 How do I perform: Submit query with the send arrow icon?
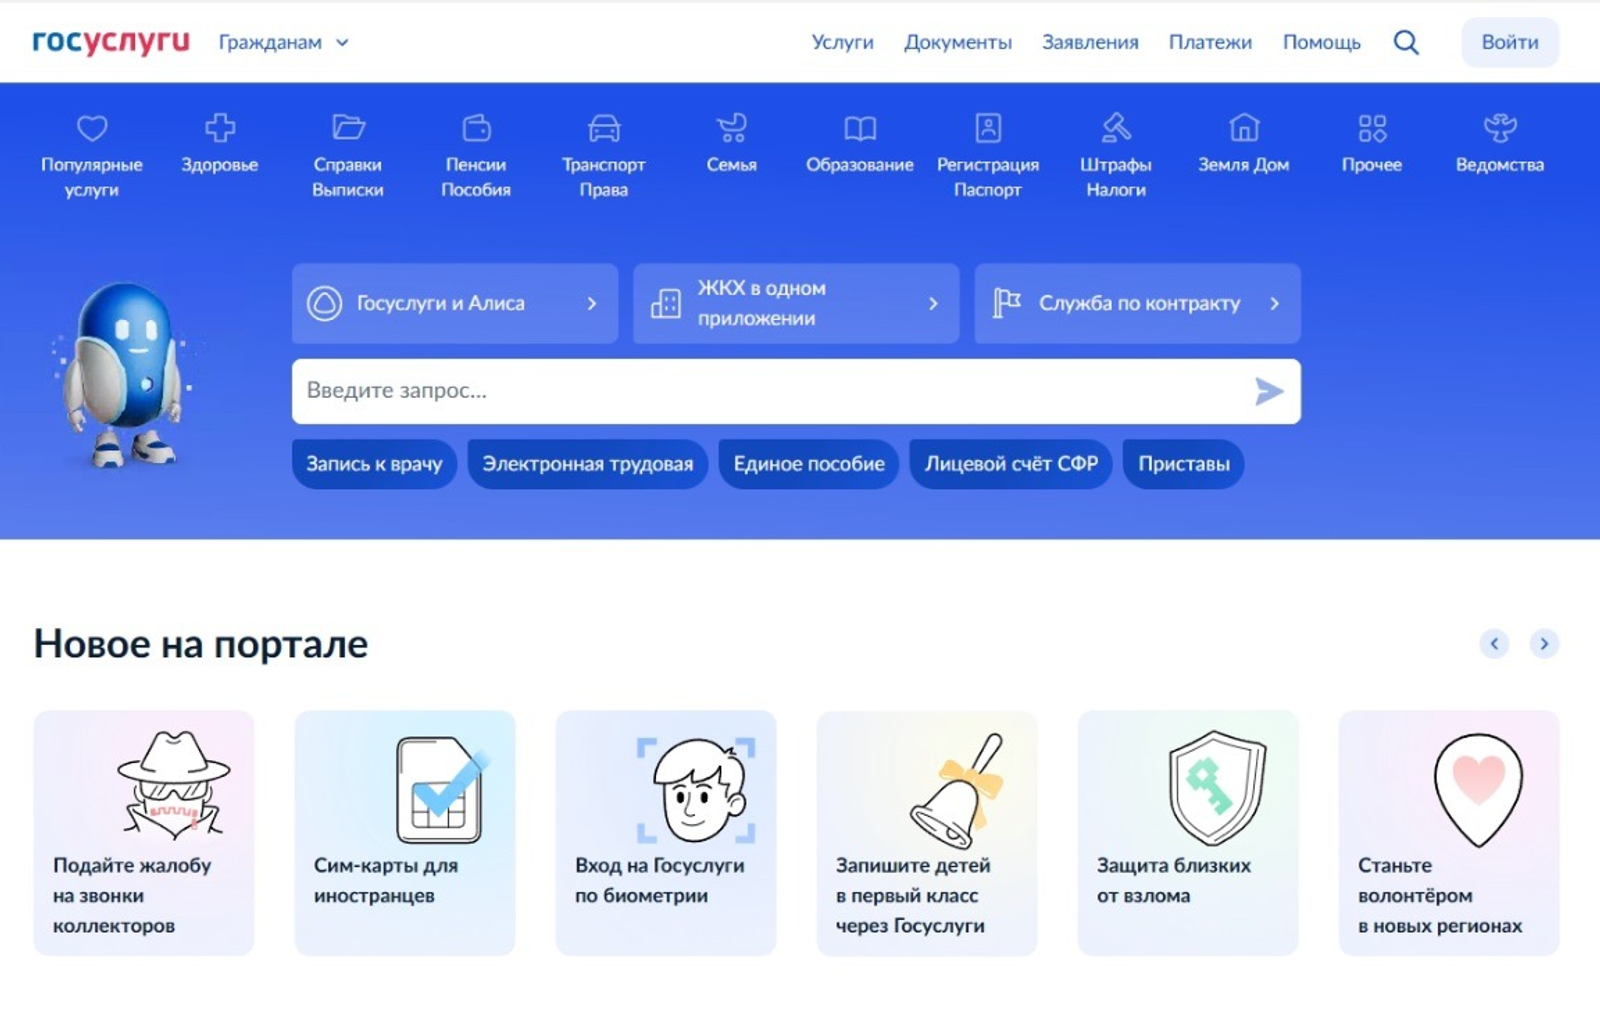(x=1268, y=391)
